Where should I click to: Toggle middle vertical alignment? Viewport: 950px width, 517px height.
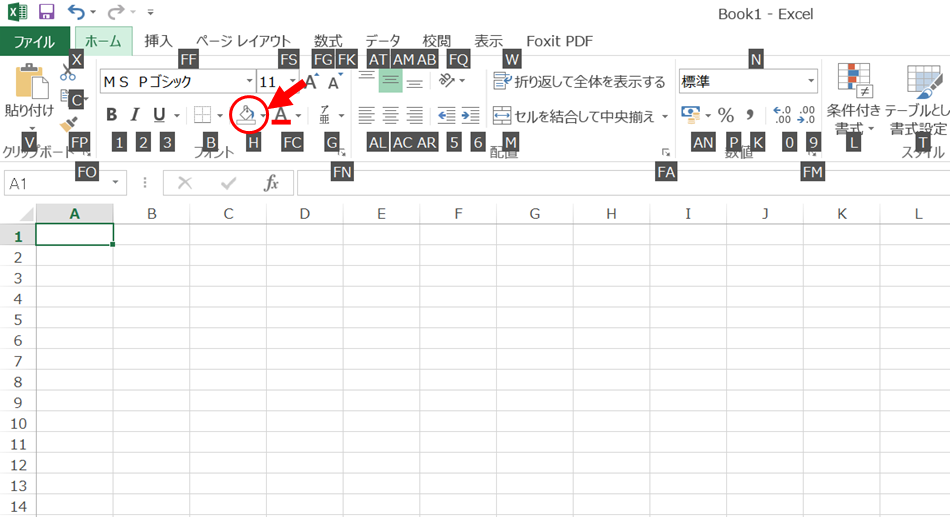click(391, 81)
